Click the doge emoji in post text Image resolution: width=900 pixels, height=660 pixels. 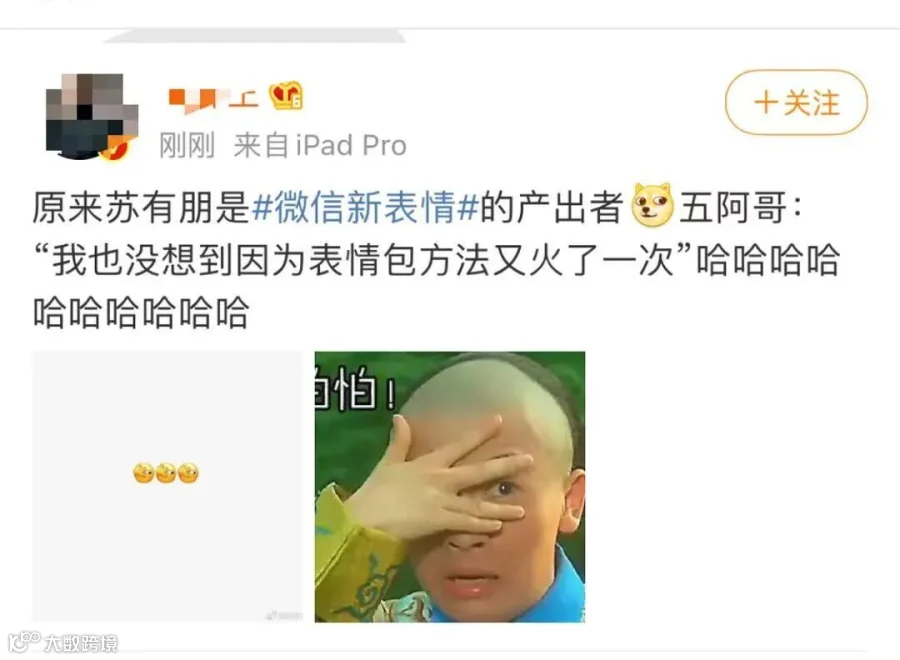coord(652,205)
